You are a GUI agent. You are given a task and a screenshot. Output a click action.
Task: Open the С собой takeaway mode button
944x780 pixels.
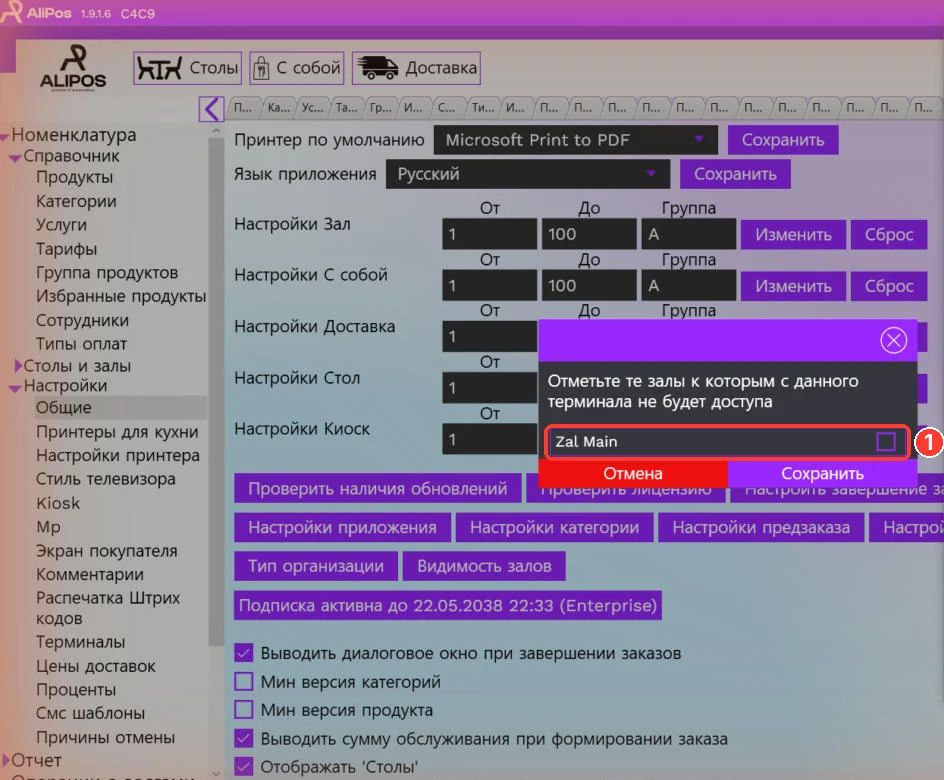(297, 68)
